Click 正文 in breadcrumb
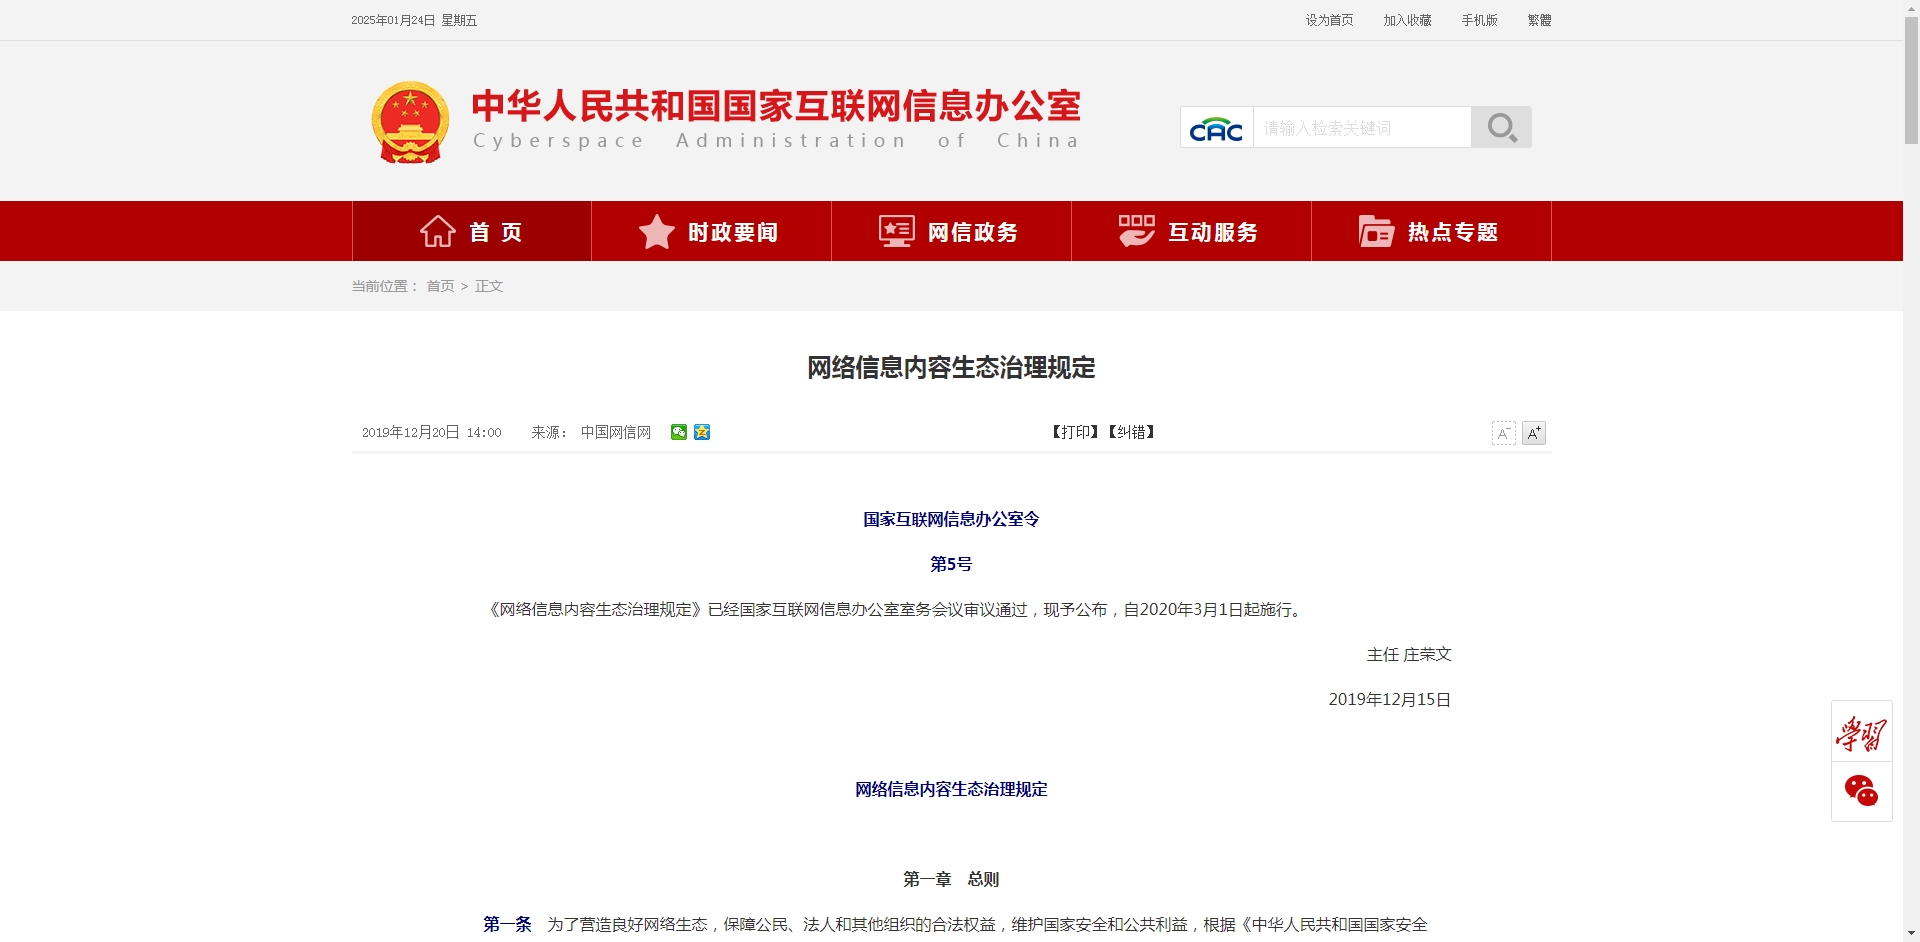 pos(489,286)
